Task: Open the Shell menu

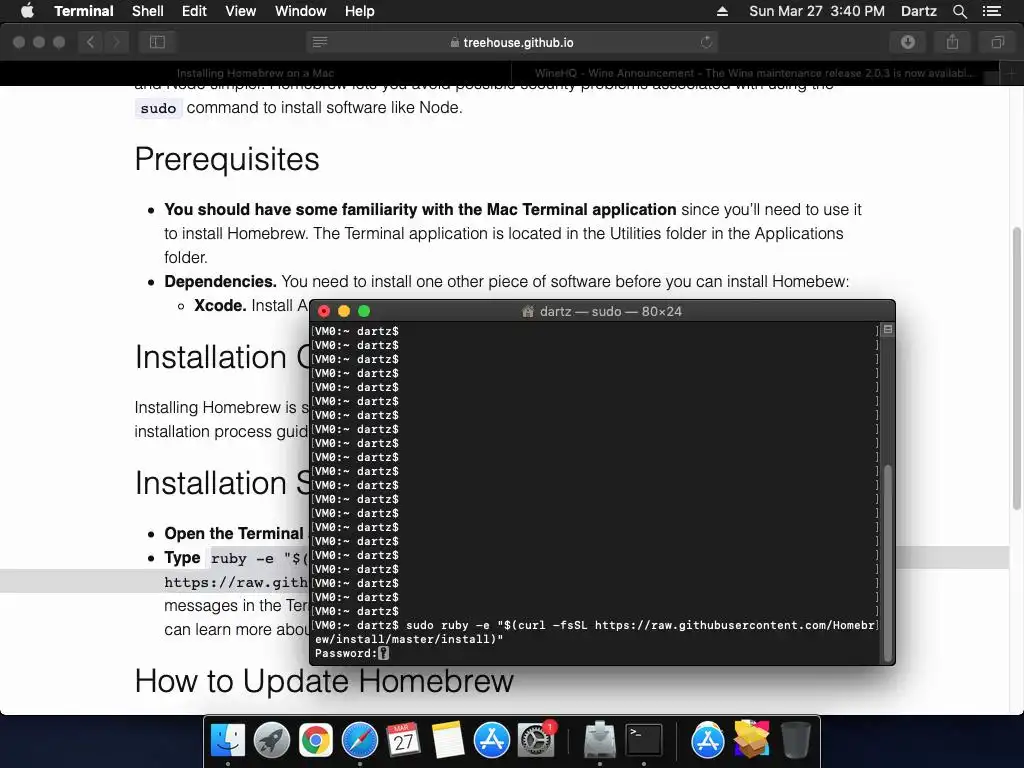Action: tap(148, 11)
